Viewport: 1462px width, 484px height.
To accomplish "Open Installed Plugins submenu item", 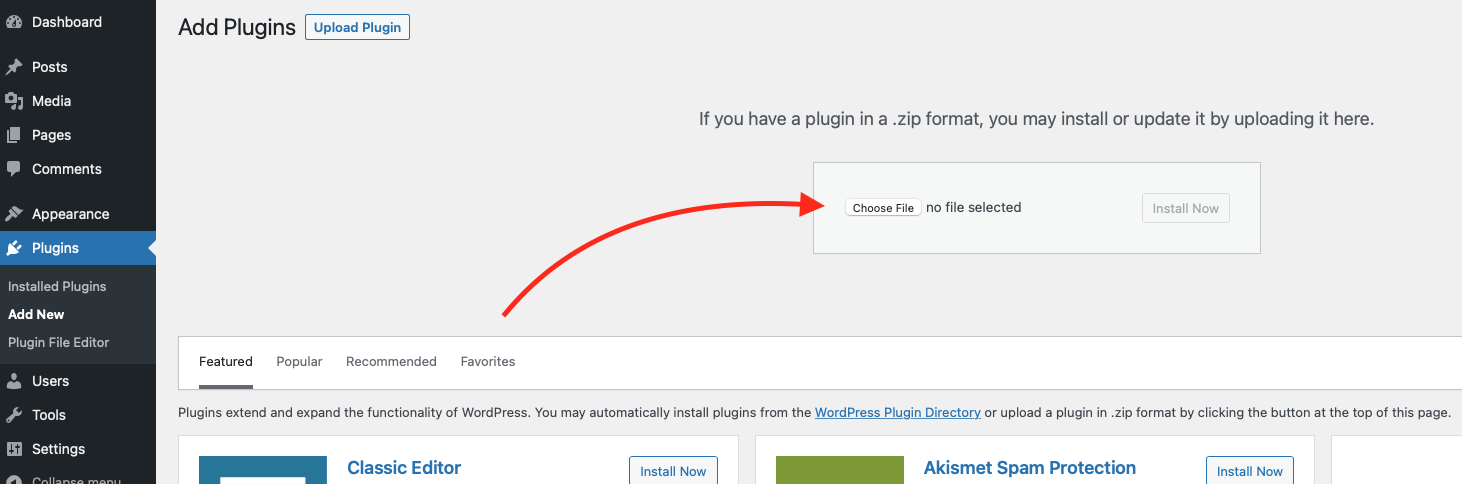I will tap(57, 286).
